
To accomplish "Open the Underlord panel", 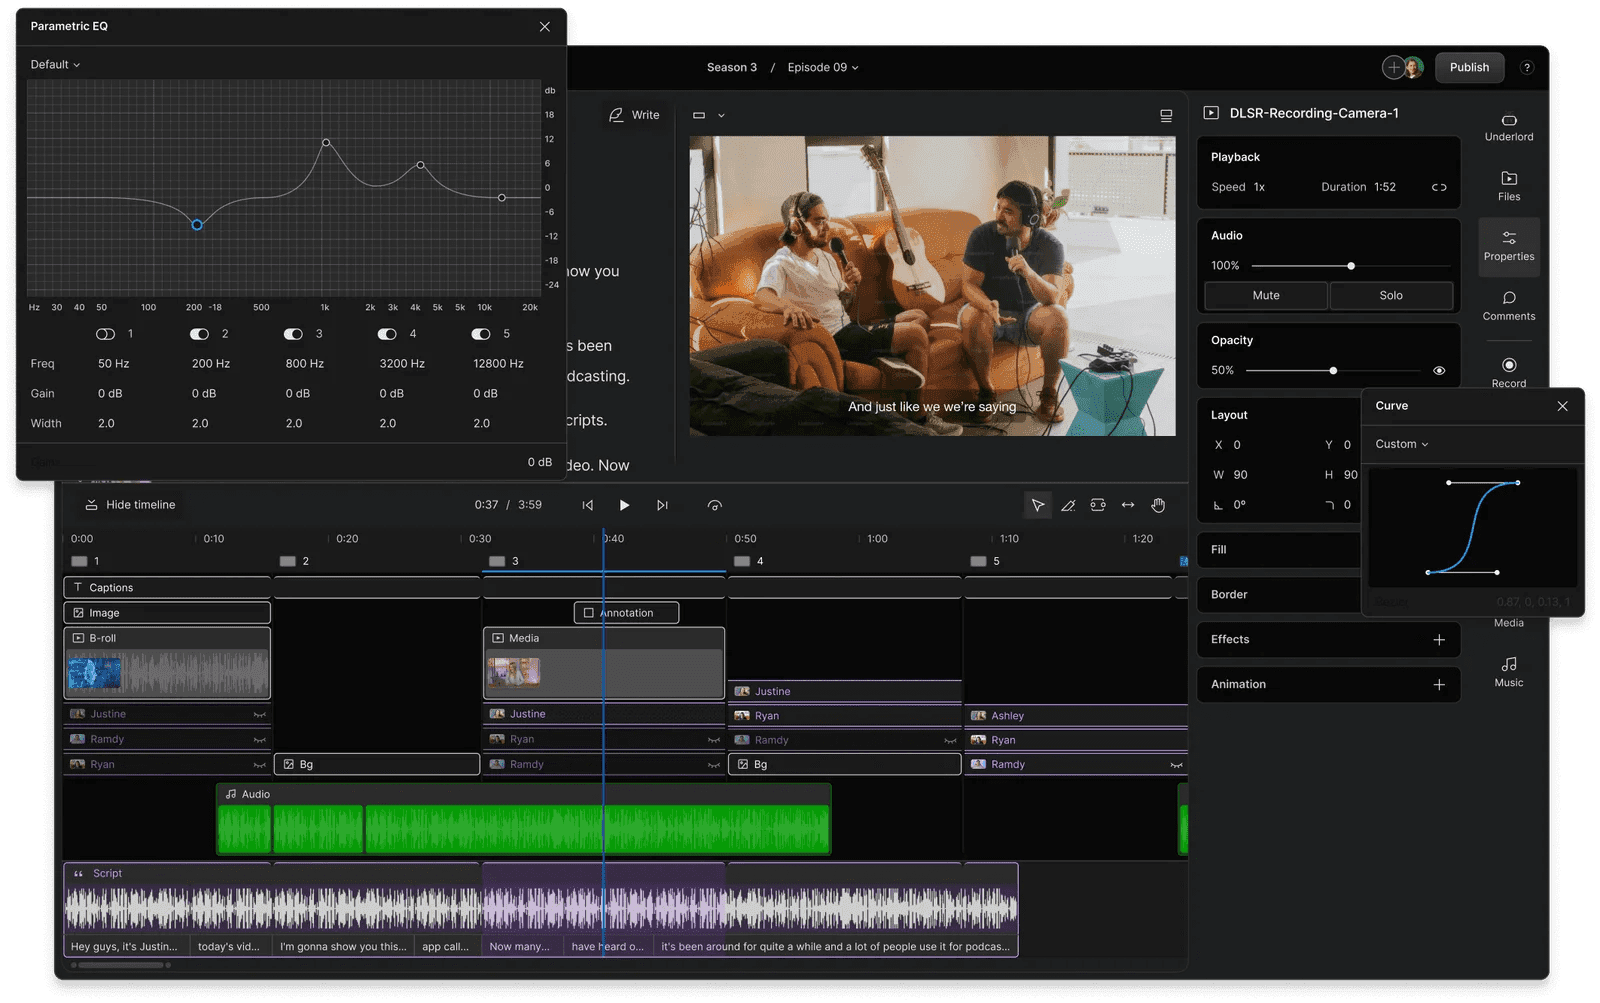I will click(1508, 126).
